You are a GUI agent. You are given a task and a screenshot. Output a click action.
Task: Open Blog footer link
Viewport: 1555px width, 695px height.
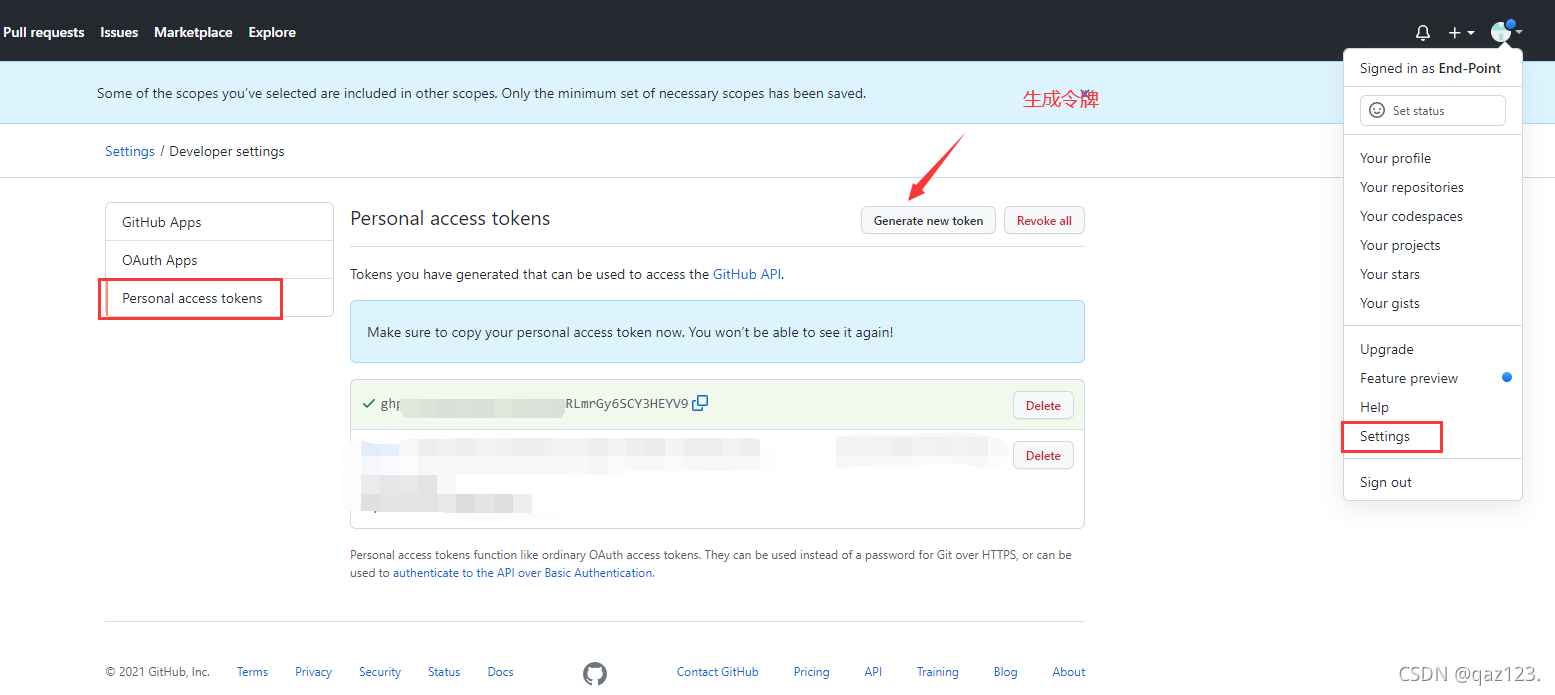tap(1005, 672)
